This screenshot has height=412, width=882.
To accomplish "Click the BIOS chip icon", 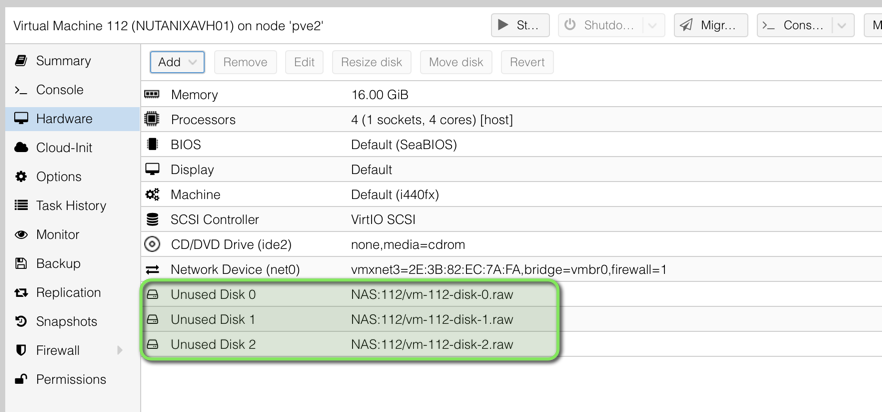I will 152,145.
